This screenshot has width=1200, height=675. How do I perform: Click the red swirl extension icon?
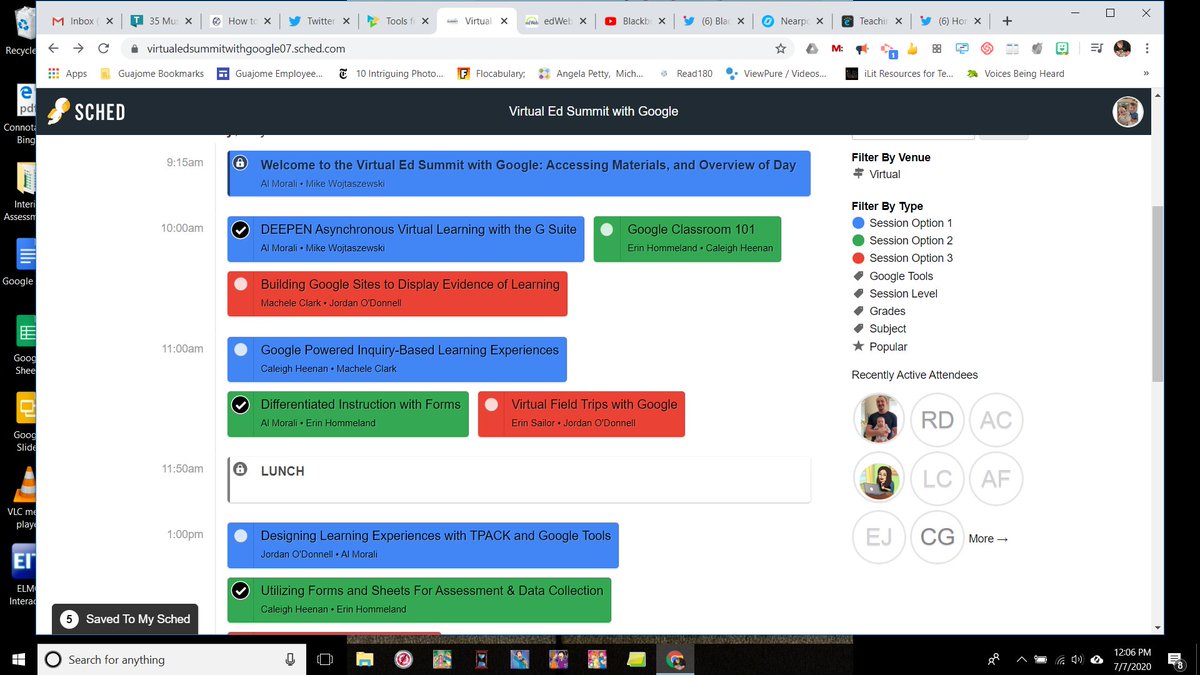[986, 48]
